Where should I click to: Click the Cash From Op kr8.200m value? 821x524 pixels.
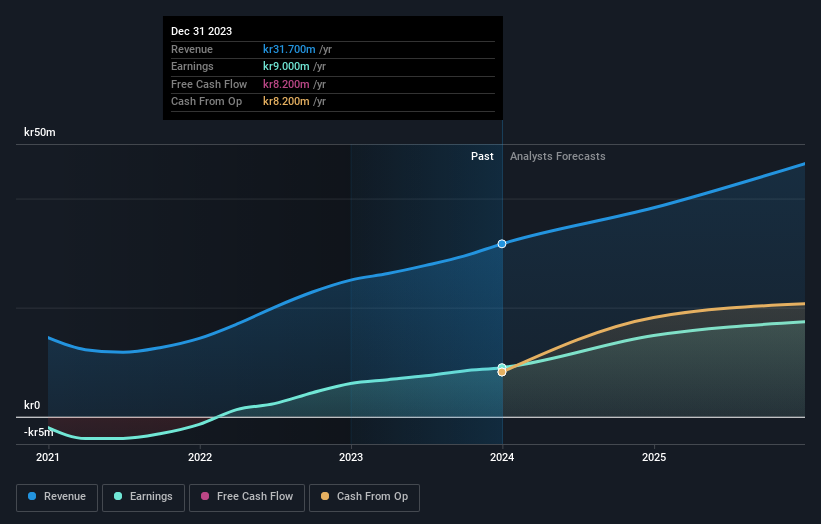tap(286, 102)
